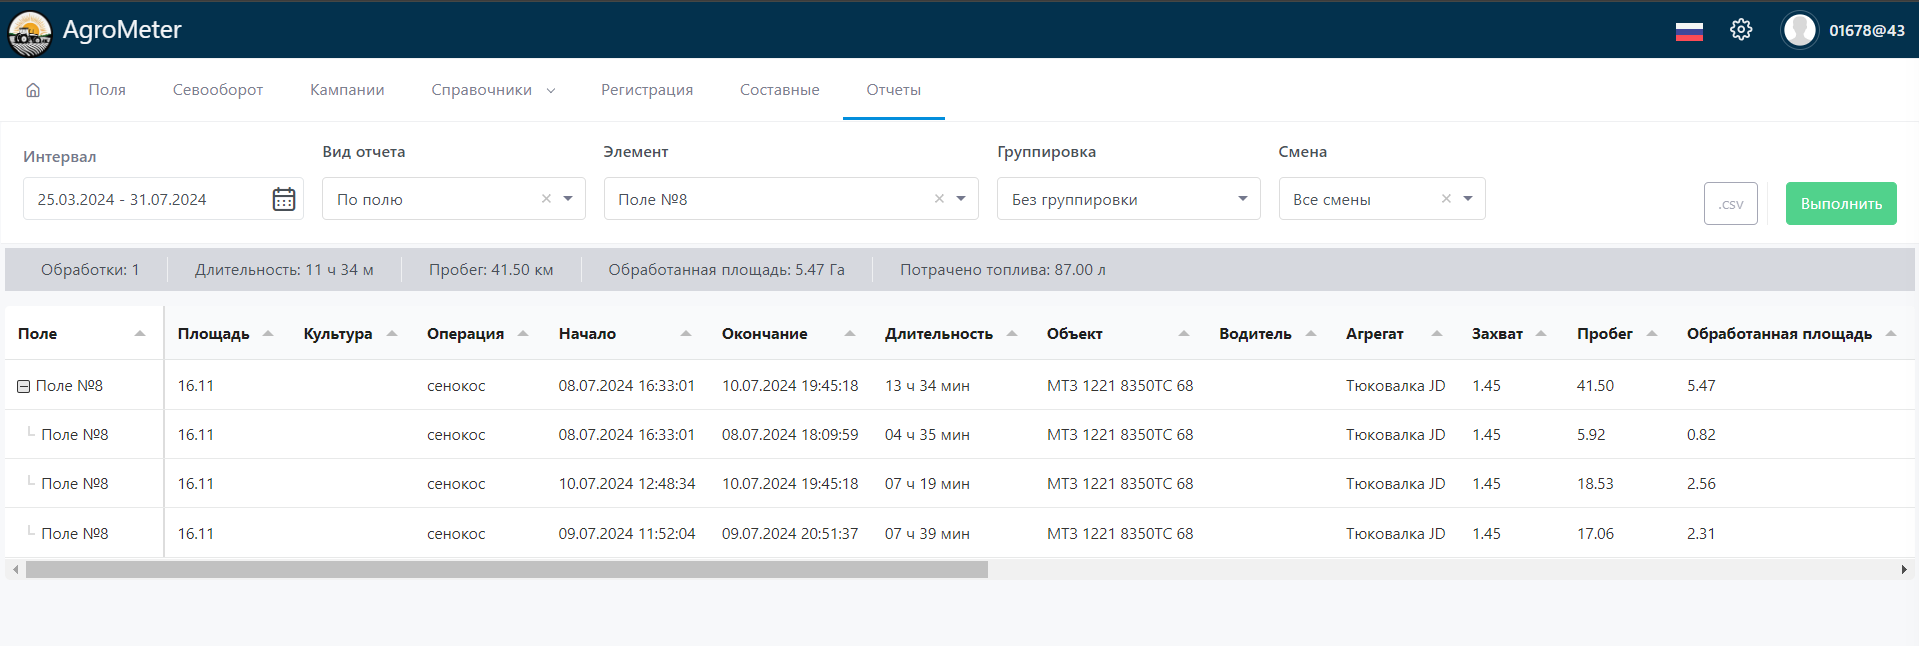Open the 'Кампании' tab
Viewport: 1919px width, 646px height.
coord(347,90)
